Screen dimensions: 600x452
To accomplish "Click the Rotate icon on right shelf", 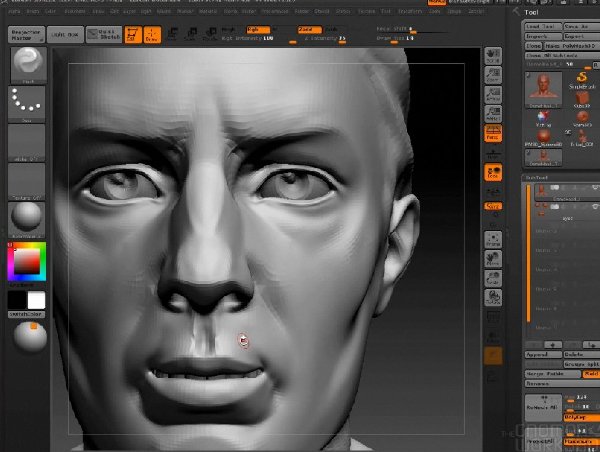I will click(x=493, y=298).
